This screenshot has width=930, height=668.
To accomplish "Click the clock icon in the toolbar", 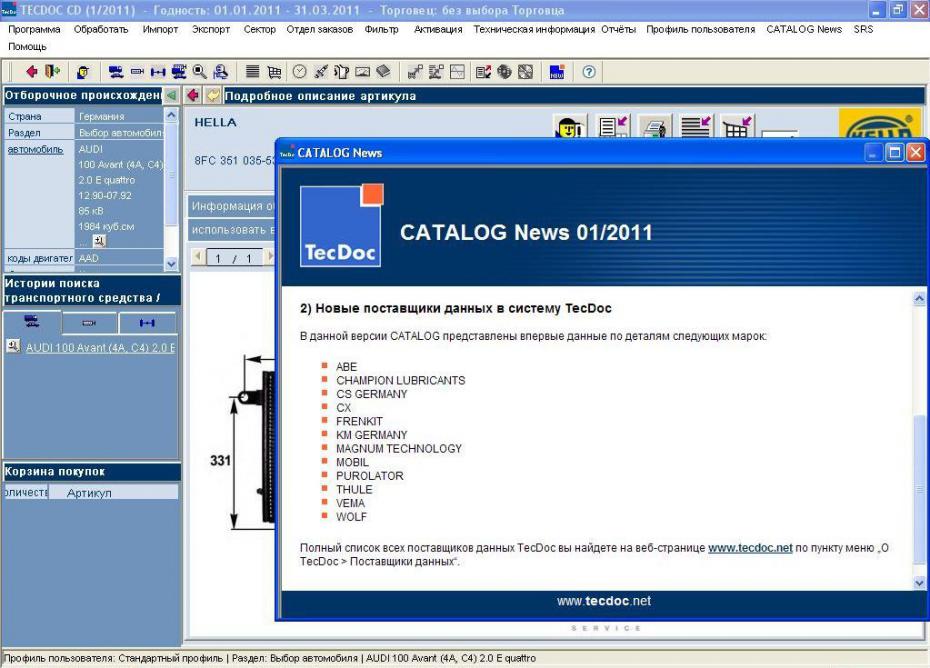I will 300,72.
